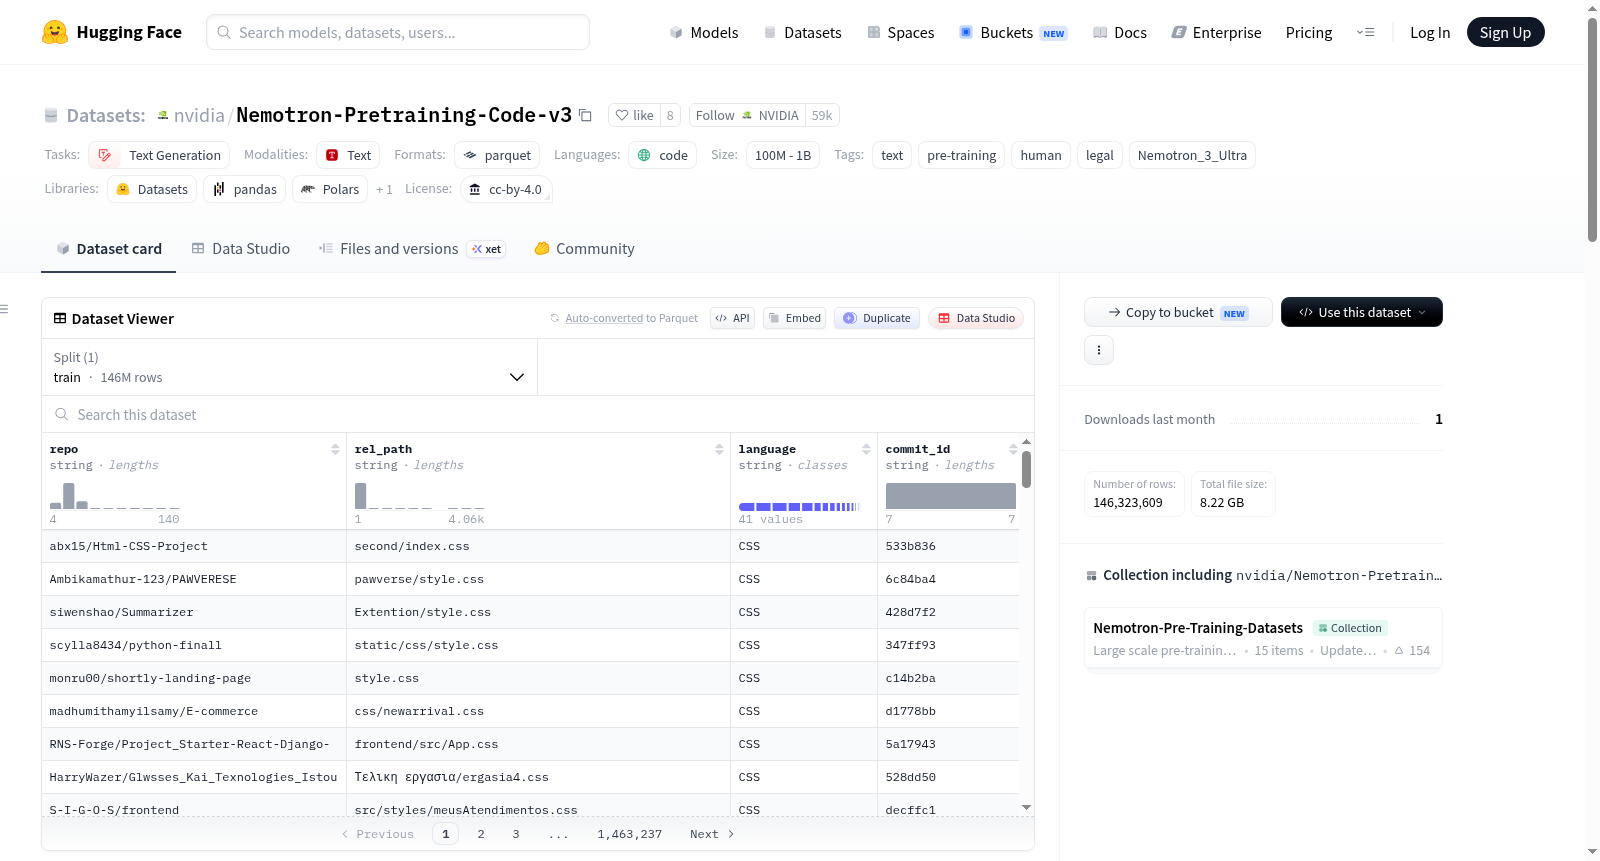Focus the Search this dataset field
This screenshot has height=861, width=1600.
(538, 414)
